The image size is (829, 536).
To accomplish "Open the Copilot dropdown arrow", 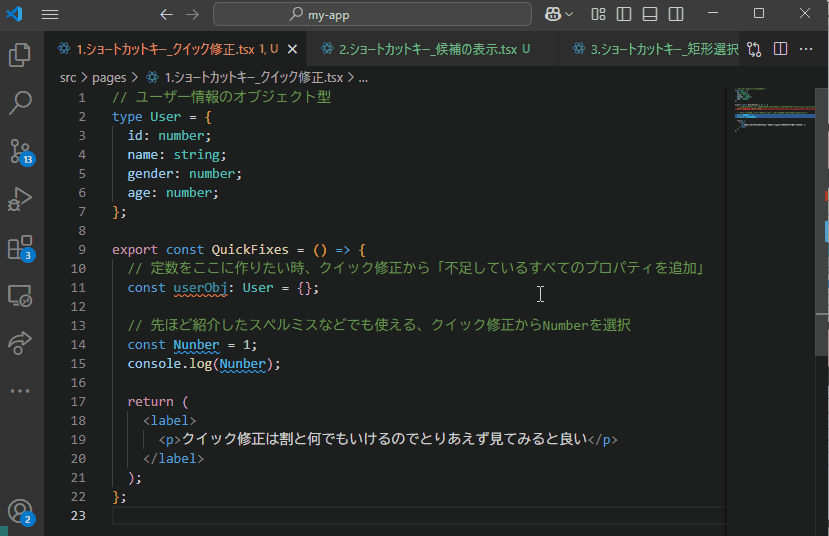I will coord(569,14).
